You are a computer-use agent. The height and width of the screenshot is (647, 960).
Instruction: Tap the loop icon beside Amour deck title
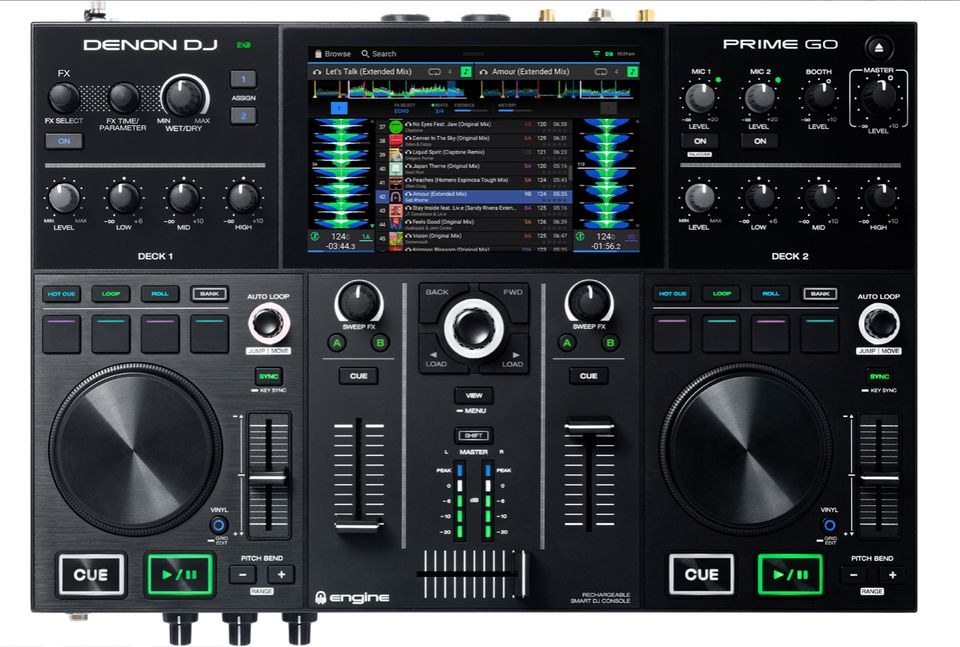601,72
